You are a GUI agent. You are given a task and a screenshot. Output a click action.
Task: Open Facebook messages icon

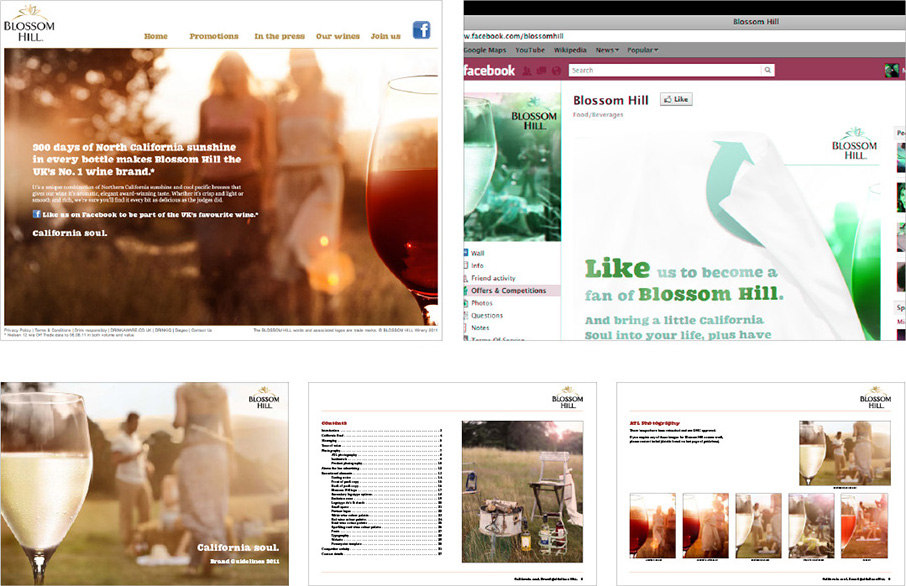click(541, 71)
